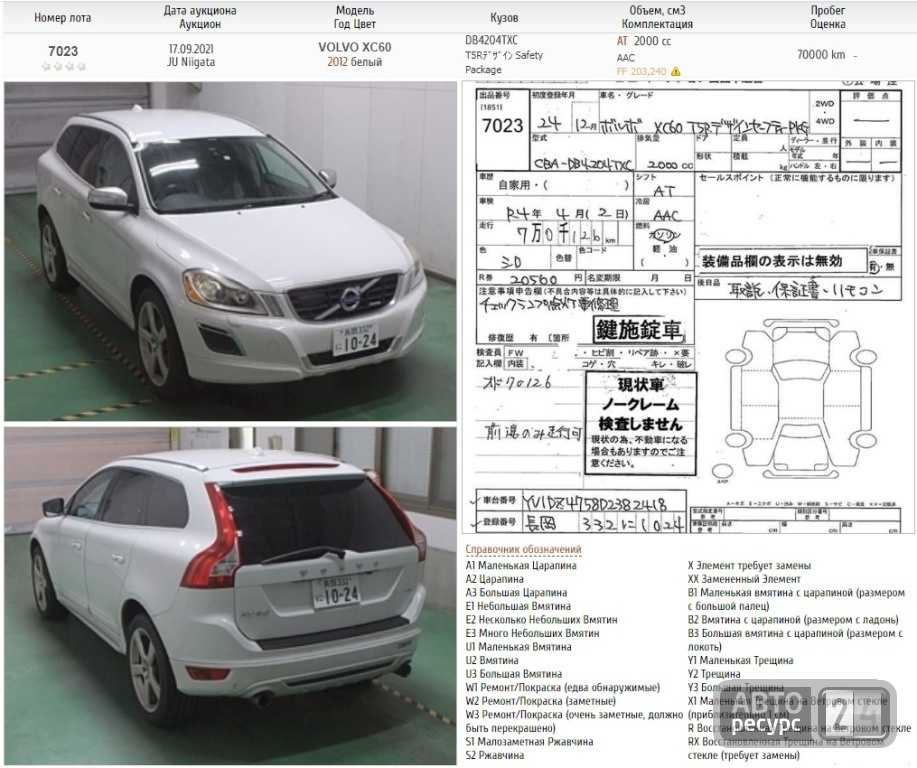Click the star rating under lot 7023
Image resolution: width=917 pixels, height=768 pixels.
[x=63, y=67]
